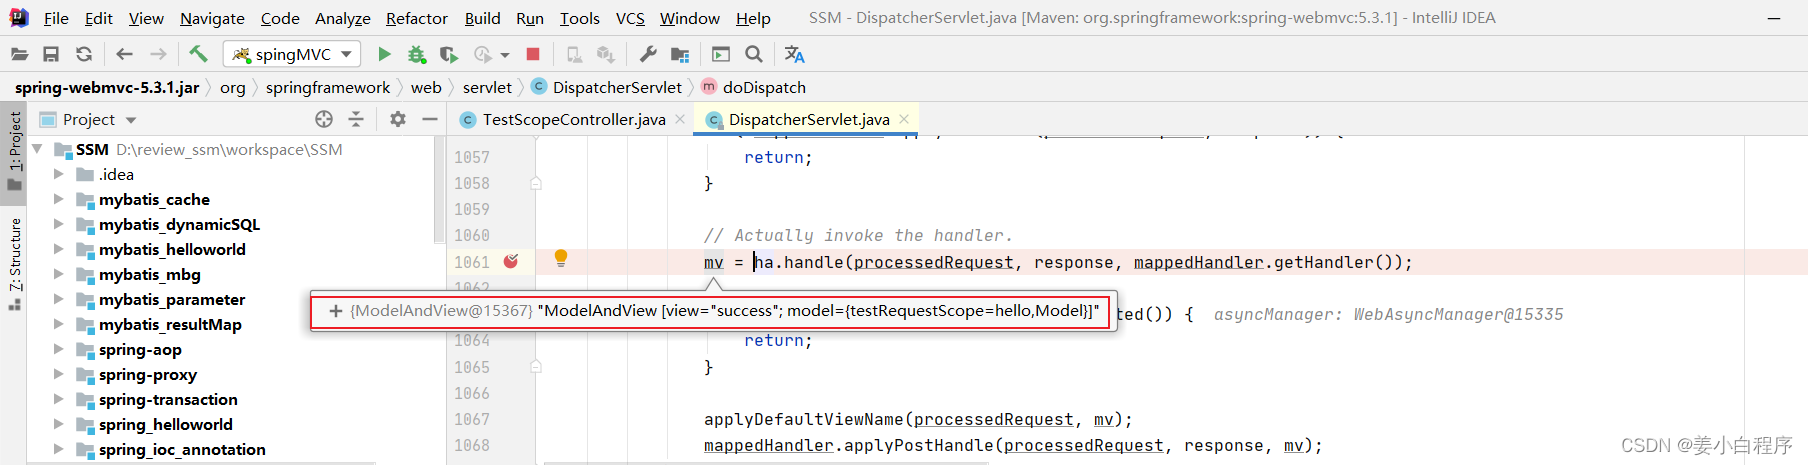Open the VCS menu
This screenshot has height=465, width=1808.
click(x=630, y=18)
